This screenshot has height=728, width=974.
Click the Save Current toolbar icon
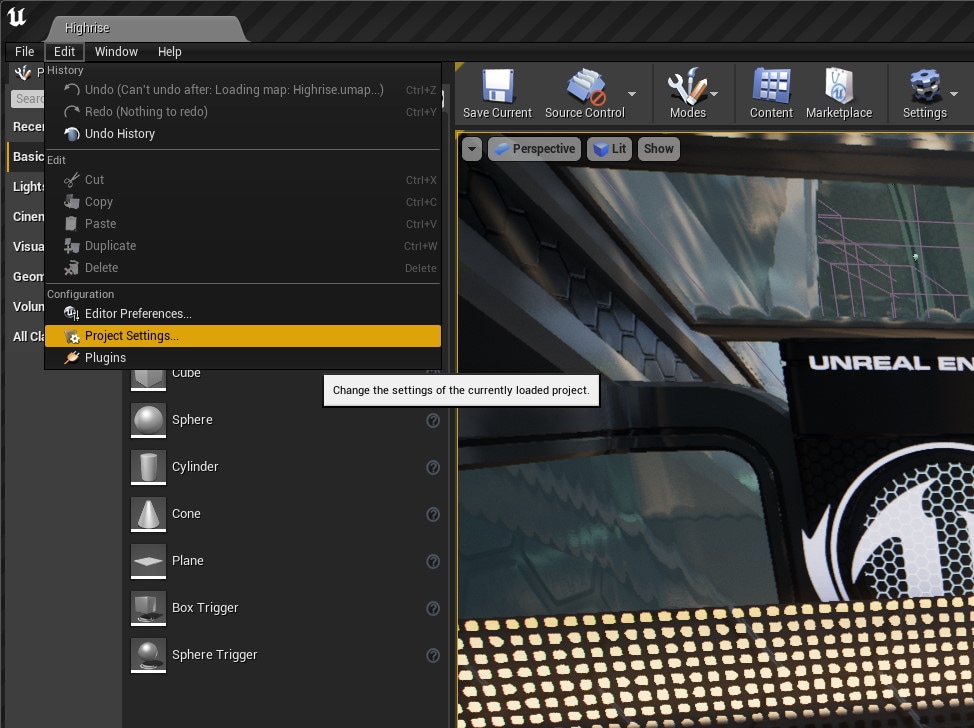(497, 88)
